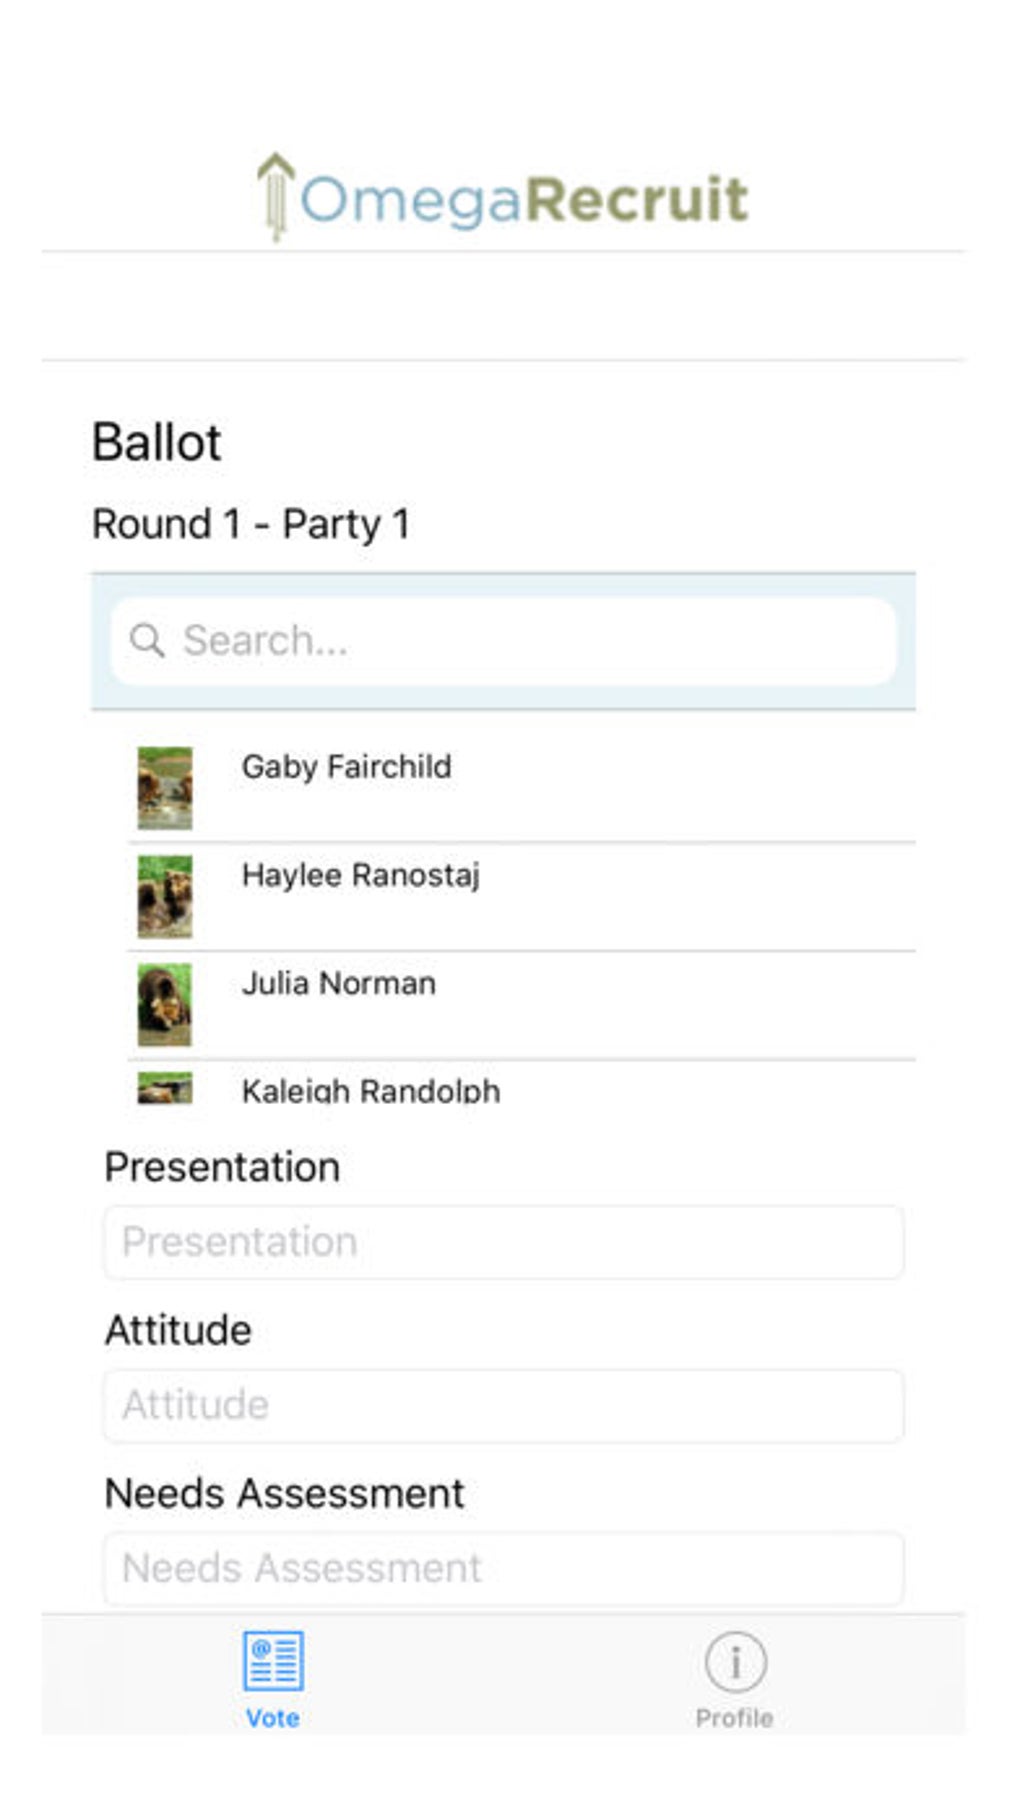Viewport: 1020px width, 1811px height.
Task: Focus the Search text field
Action: (x=520, y=640)
